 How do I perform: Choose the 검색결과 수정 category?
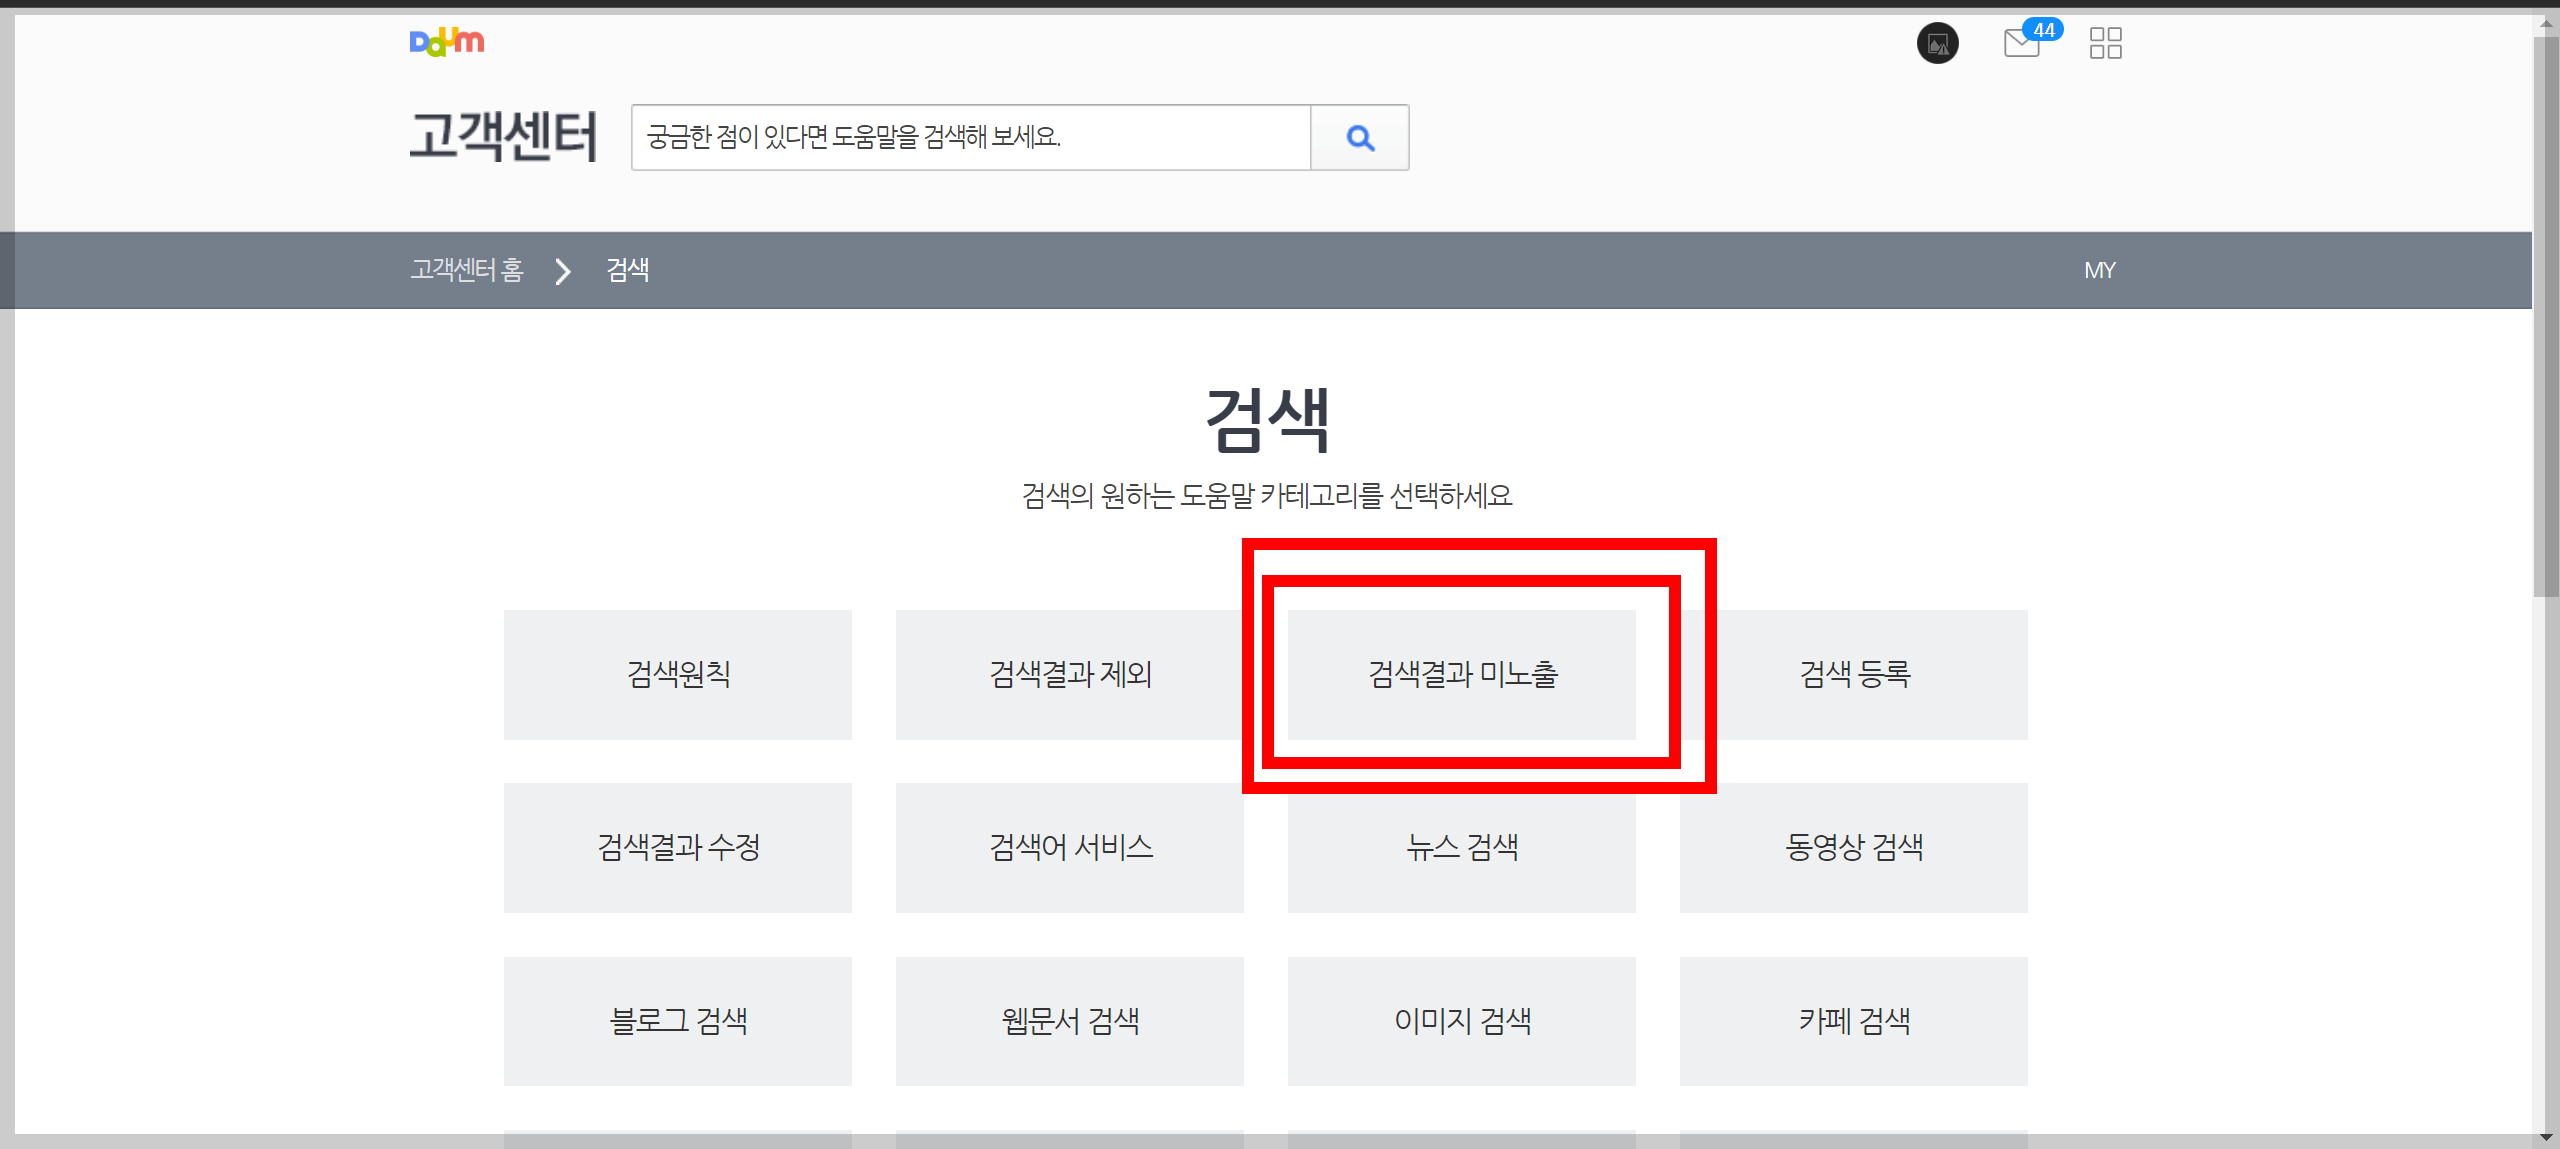pyautogui.click(x=677, y=848)
